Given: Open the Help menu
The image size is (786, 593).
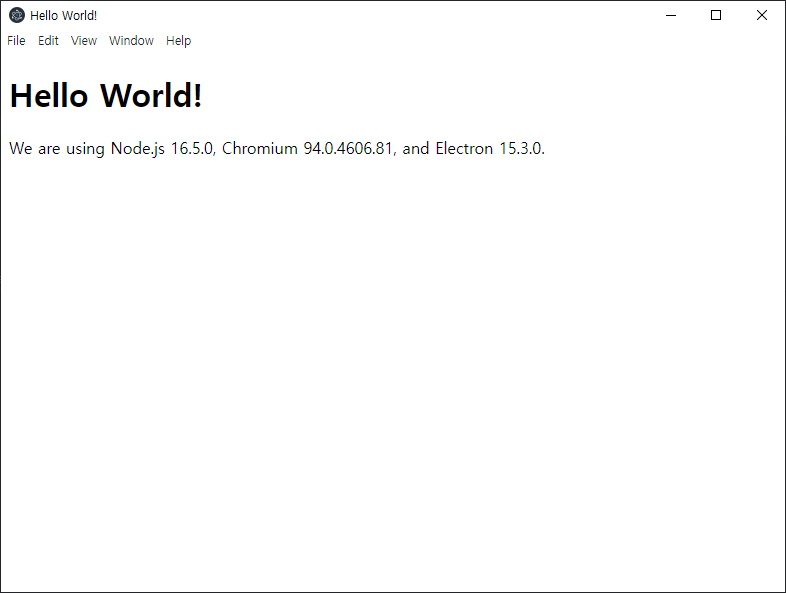Looking at the screenshot, I should click(178, 41).
